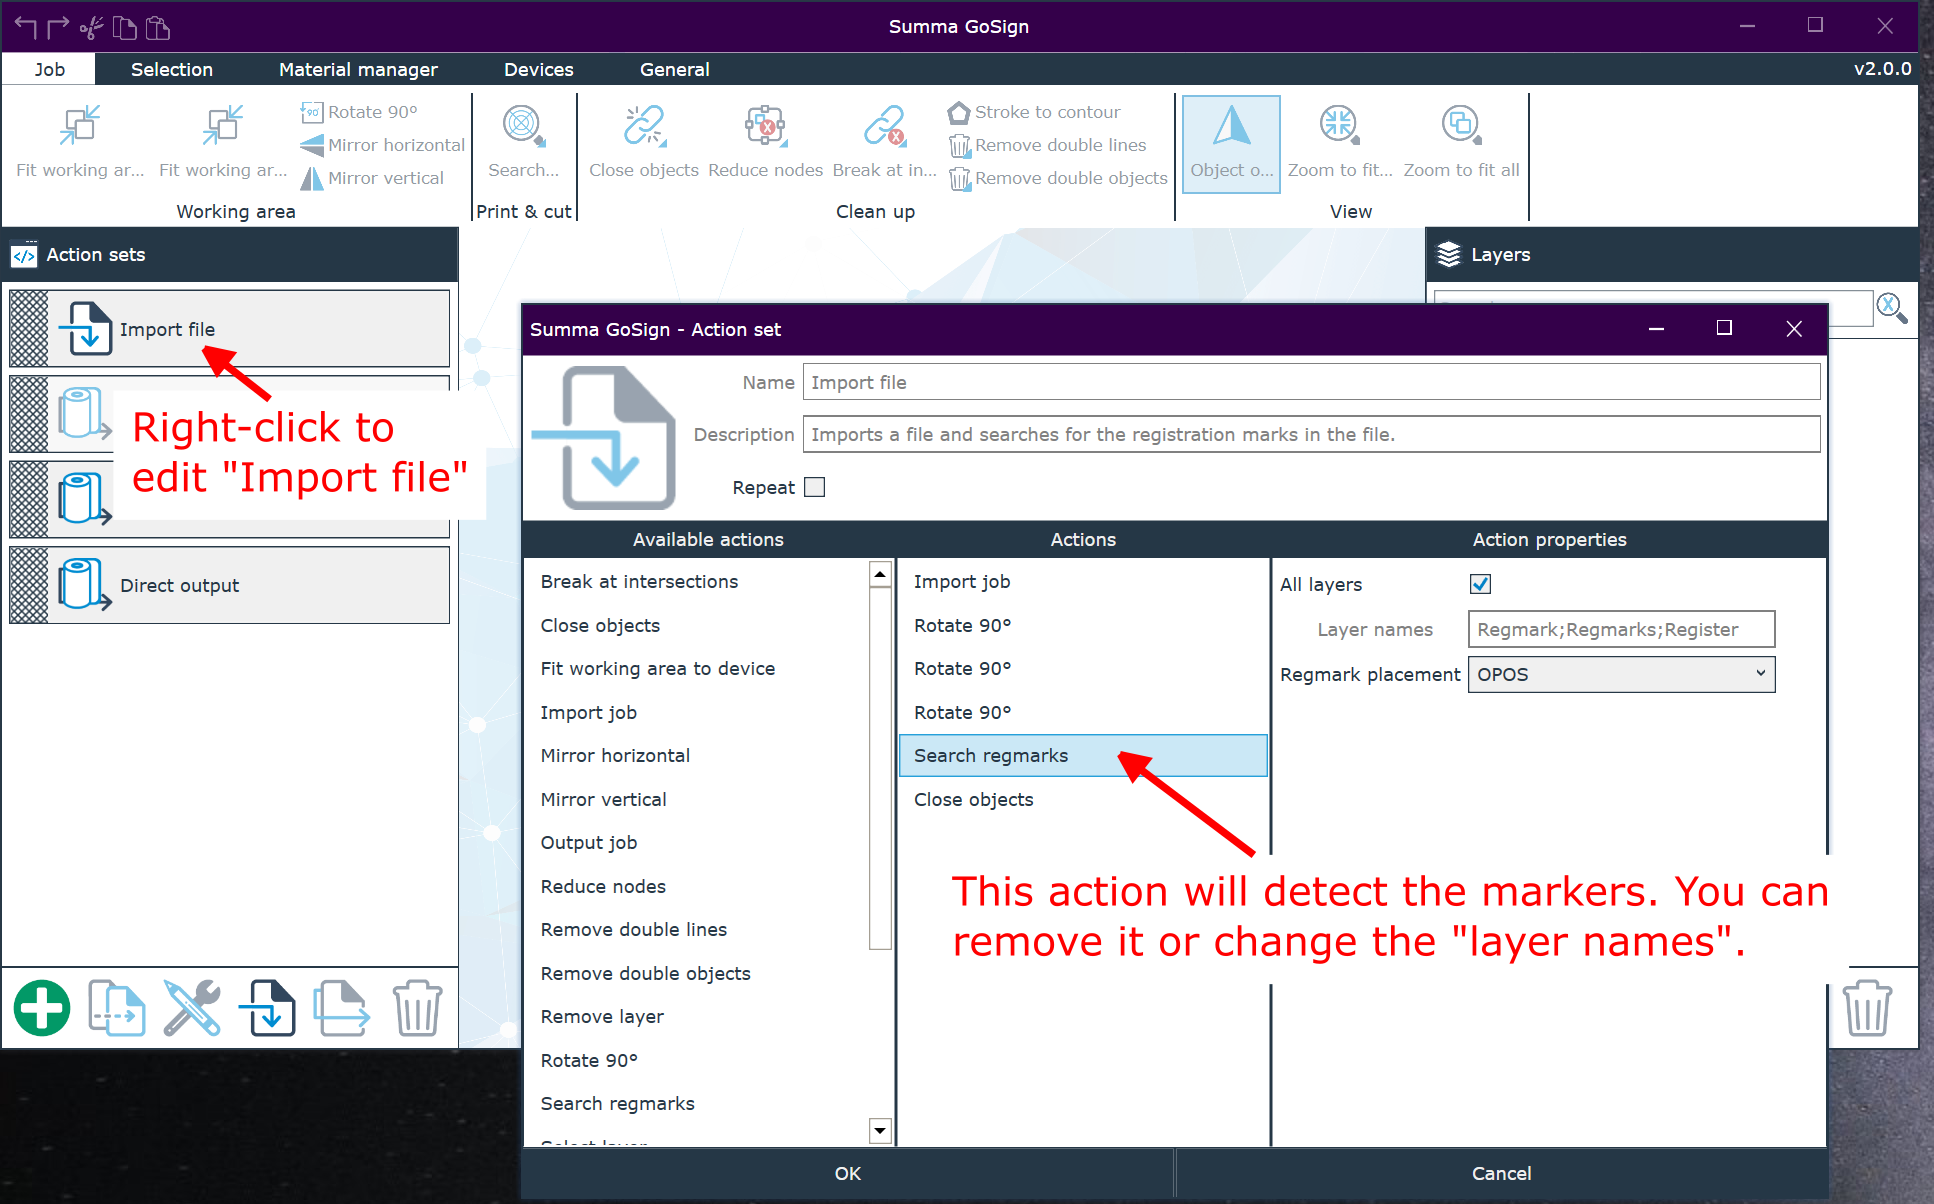Switch to the Devices tab
The image size is (1934, 1204).
(539, 69)
